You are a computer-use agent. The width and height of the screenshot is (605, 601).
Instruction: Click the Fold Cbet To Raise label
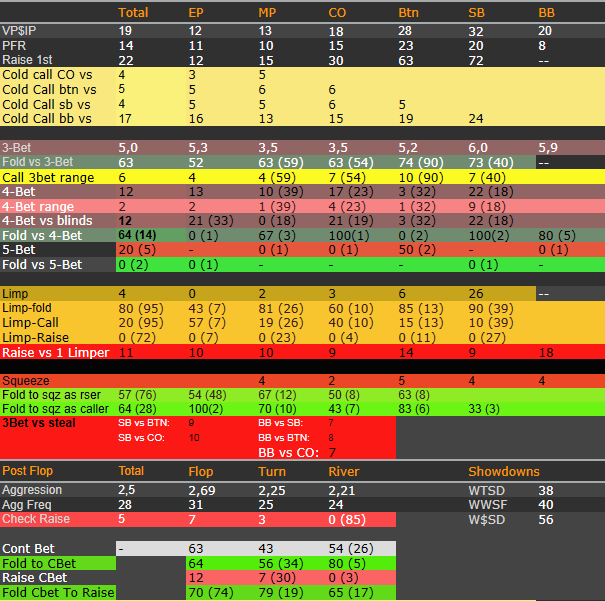(58, 593)
